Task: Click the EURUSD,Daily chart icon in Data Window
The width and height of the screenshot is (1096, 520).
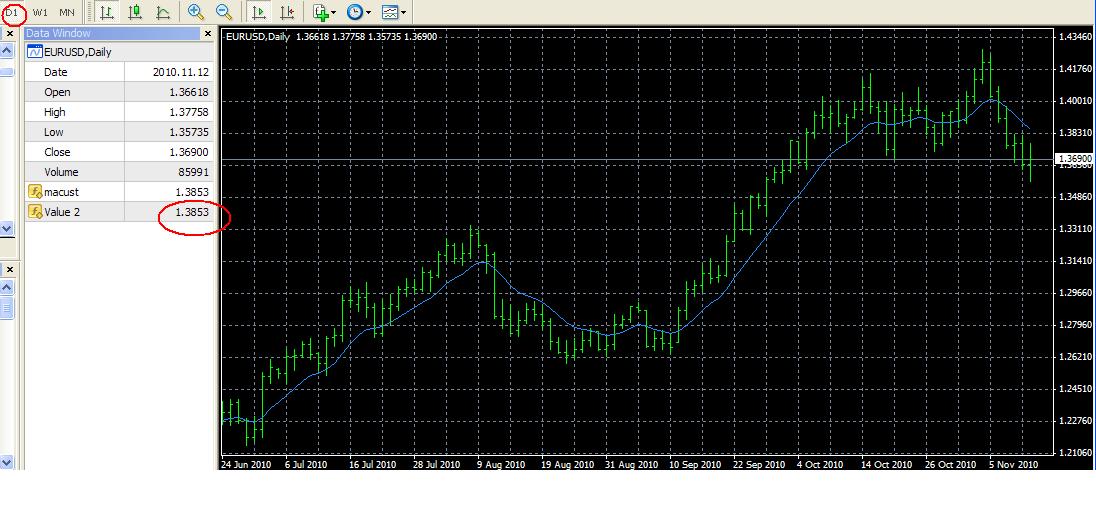Action: pos(34,52)
